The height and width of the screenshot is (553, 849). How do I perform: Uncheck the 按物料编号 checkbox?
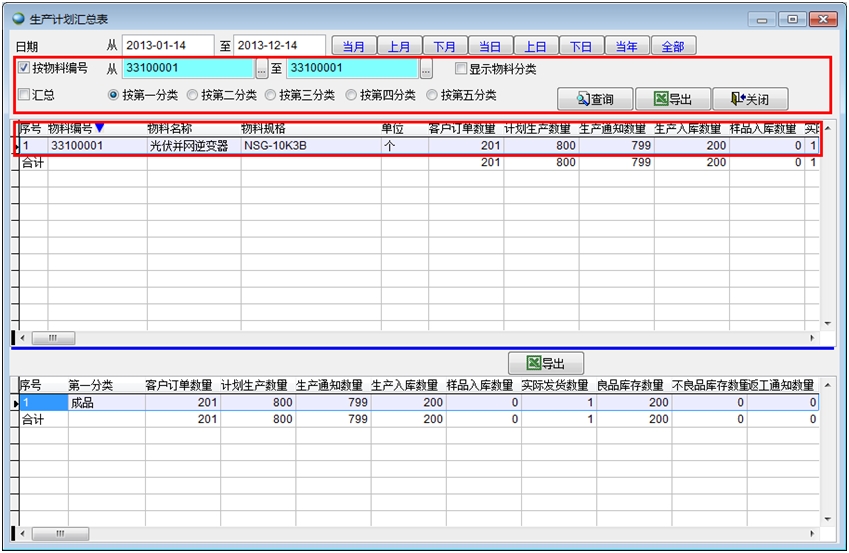[25, 69]
